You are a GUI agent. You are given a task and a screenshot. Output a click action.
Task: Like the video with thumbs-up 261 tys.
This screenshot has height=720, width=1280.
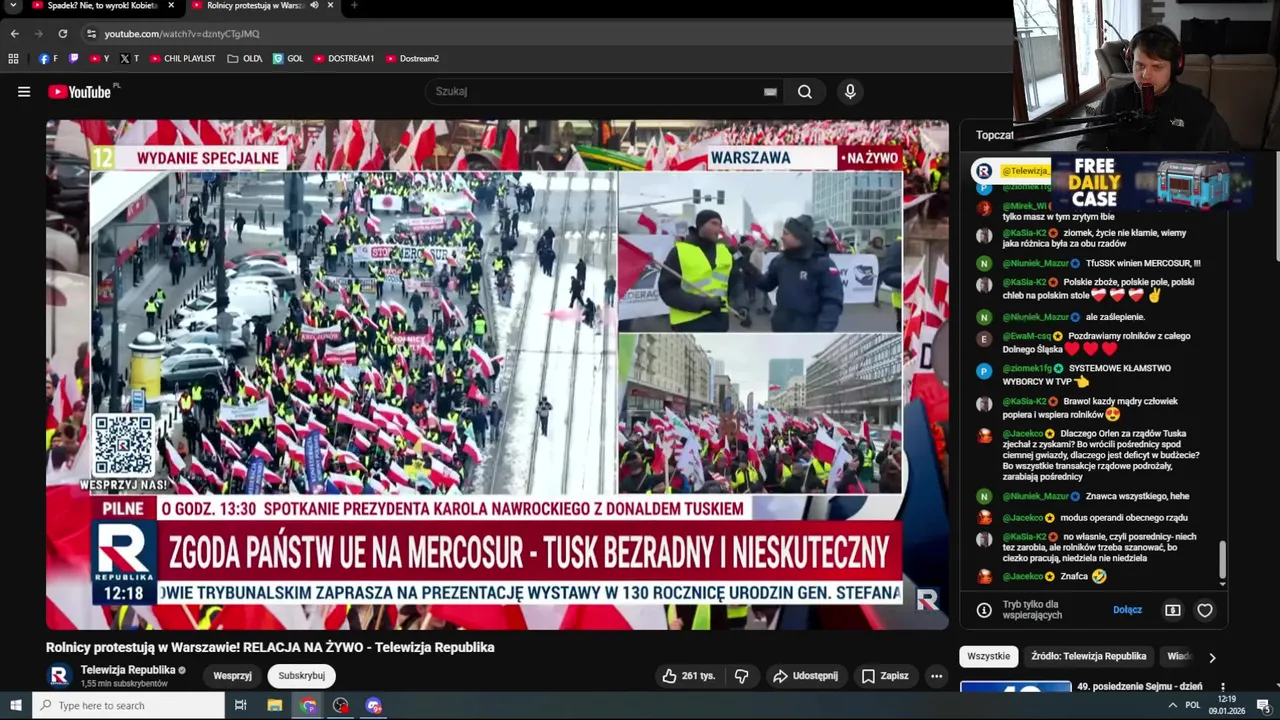[x=688, y=676]
